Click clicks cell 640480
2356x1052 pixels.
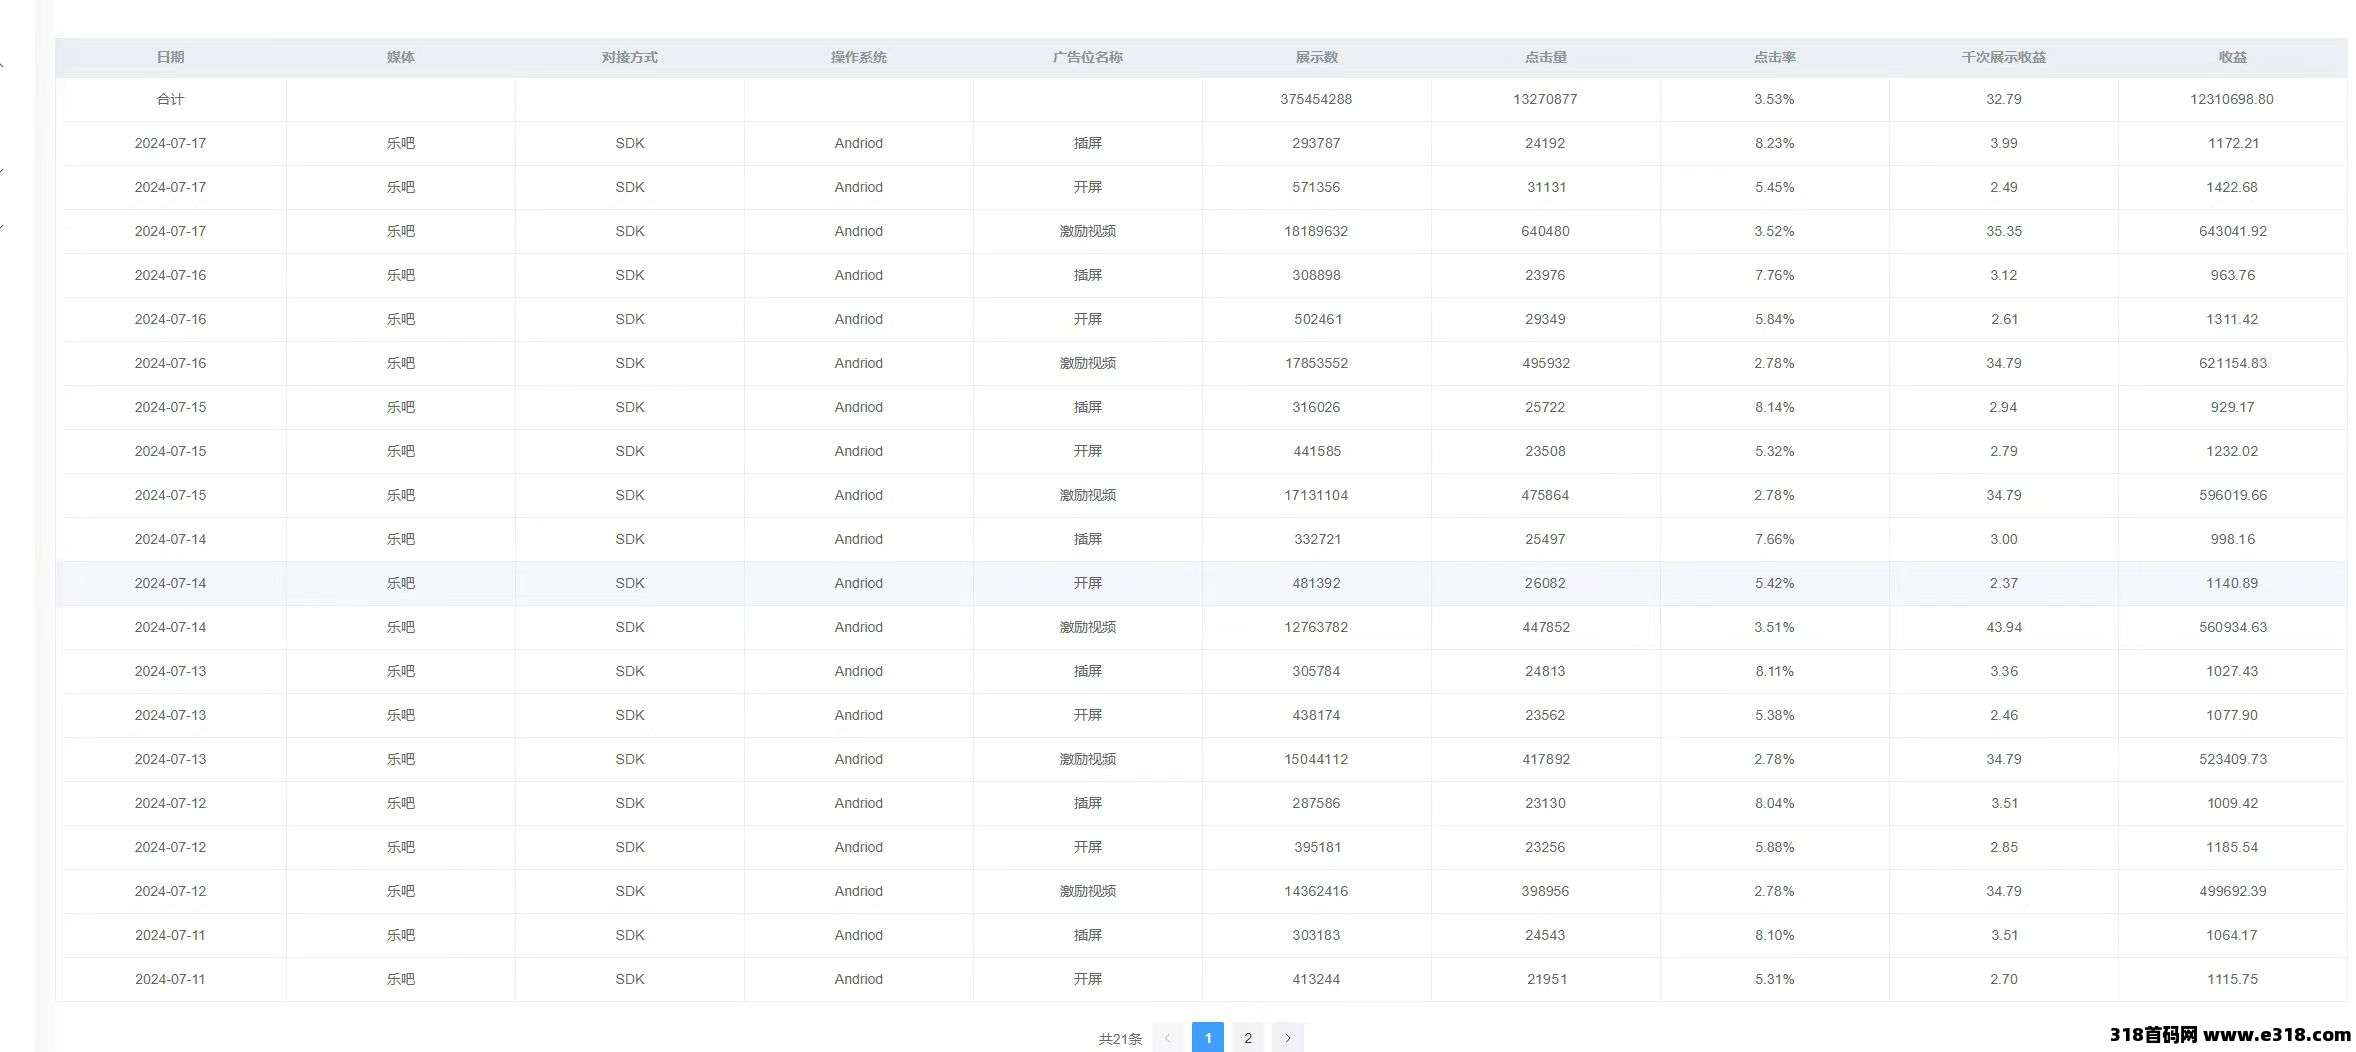[x=1545, y=231]
